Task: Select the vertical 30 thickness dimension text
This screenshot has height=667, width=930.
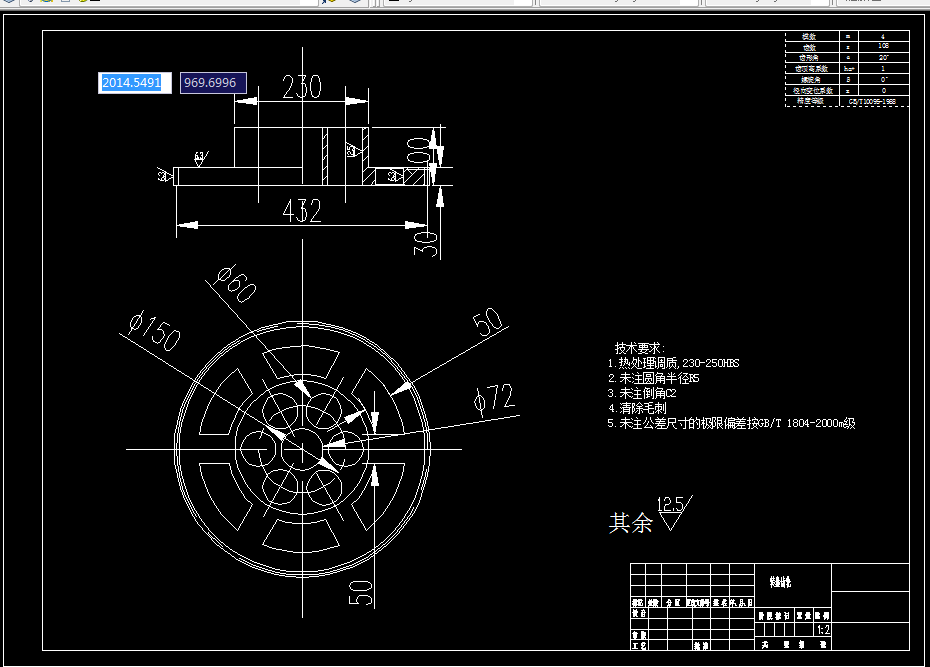Action: (x=426, y=244)
